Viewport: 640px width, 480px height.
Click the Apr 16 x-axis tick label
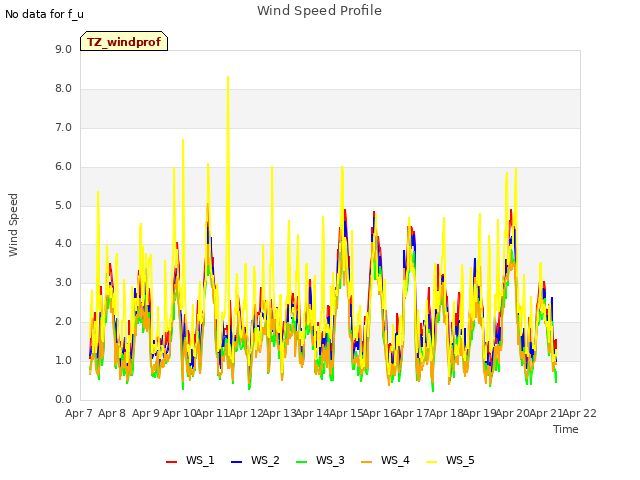coord(379,413)
